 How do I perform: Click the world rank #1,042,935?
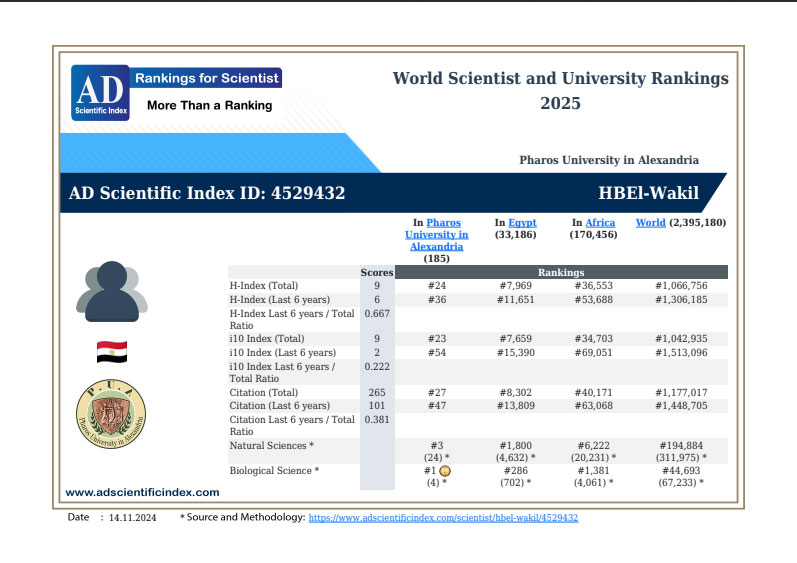[x=681, y=338]
